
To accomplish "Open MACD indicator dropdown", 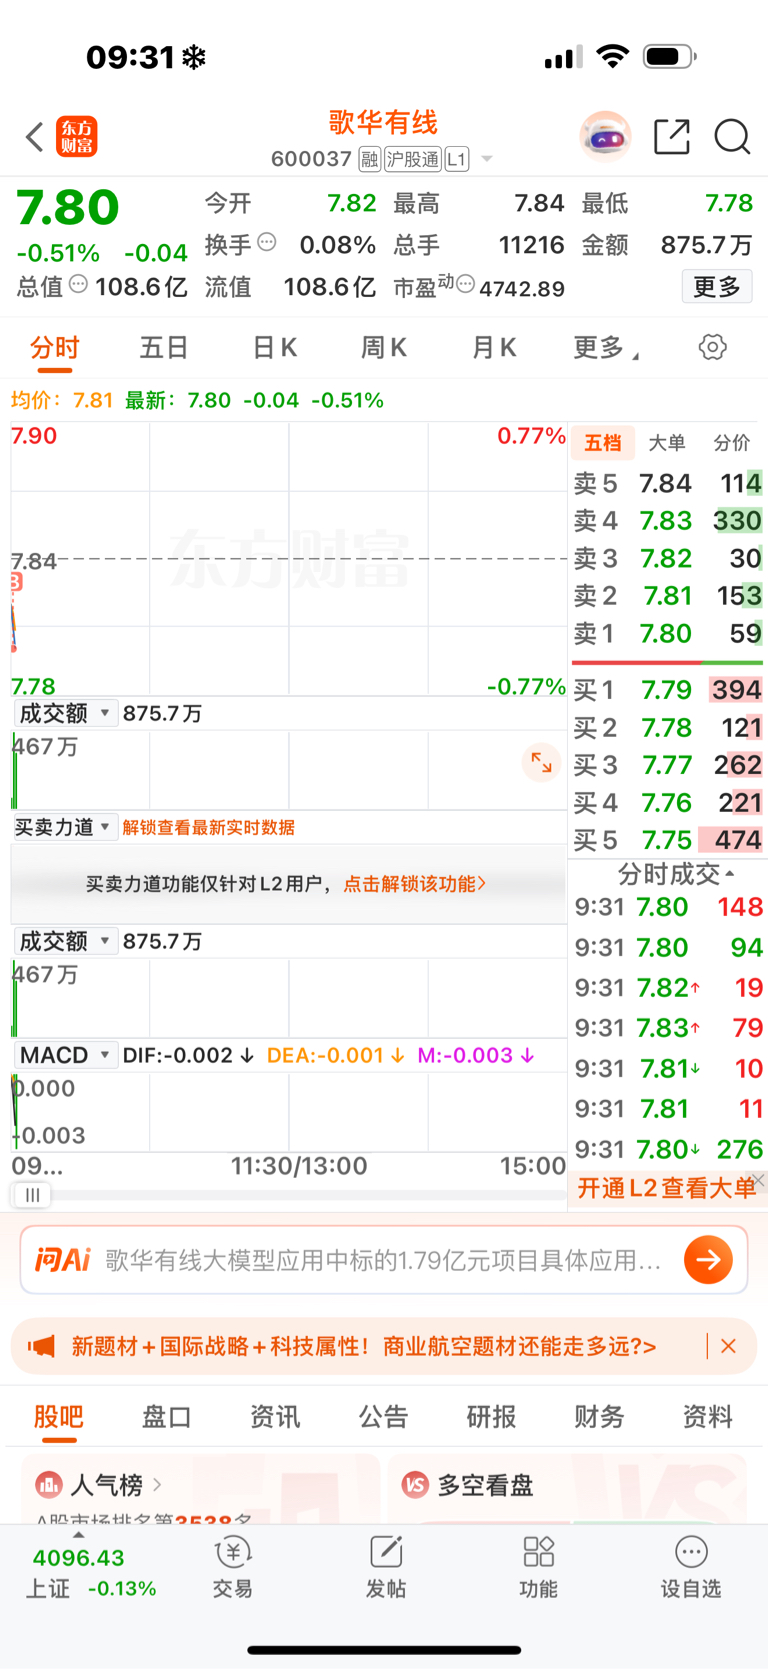I will [x=64, y=1055].
